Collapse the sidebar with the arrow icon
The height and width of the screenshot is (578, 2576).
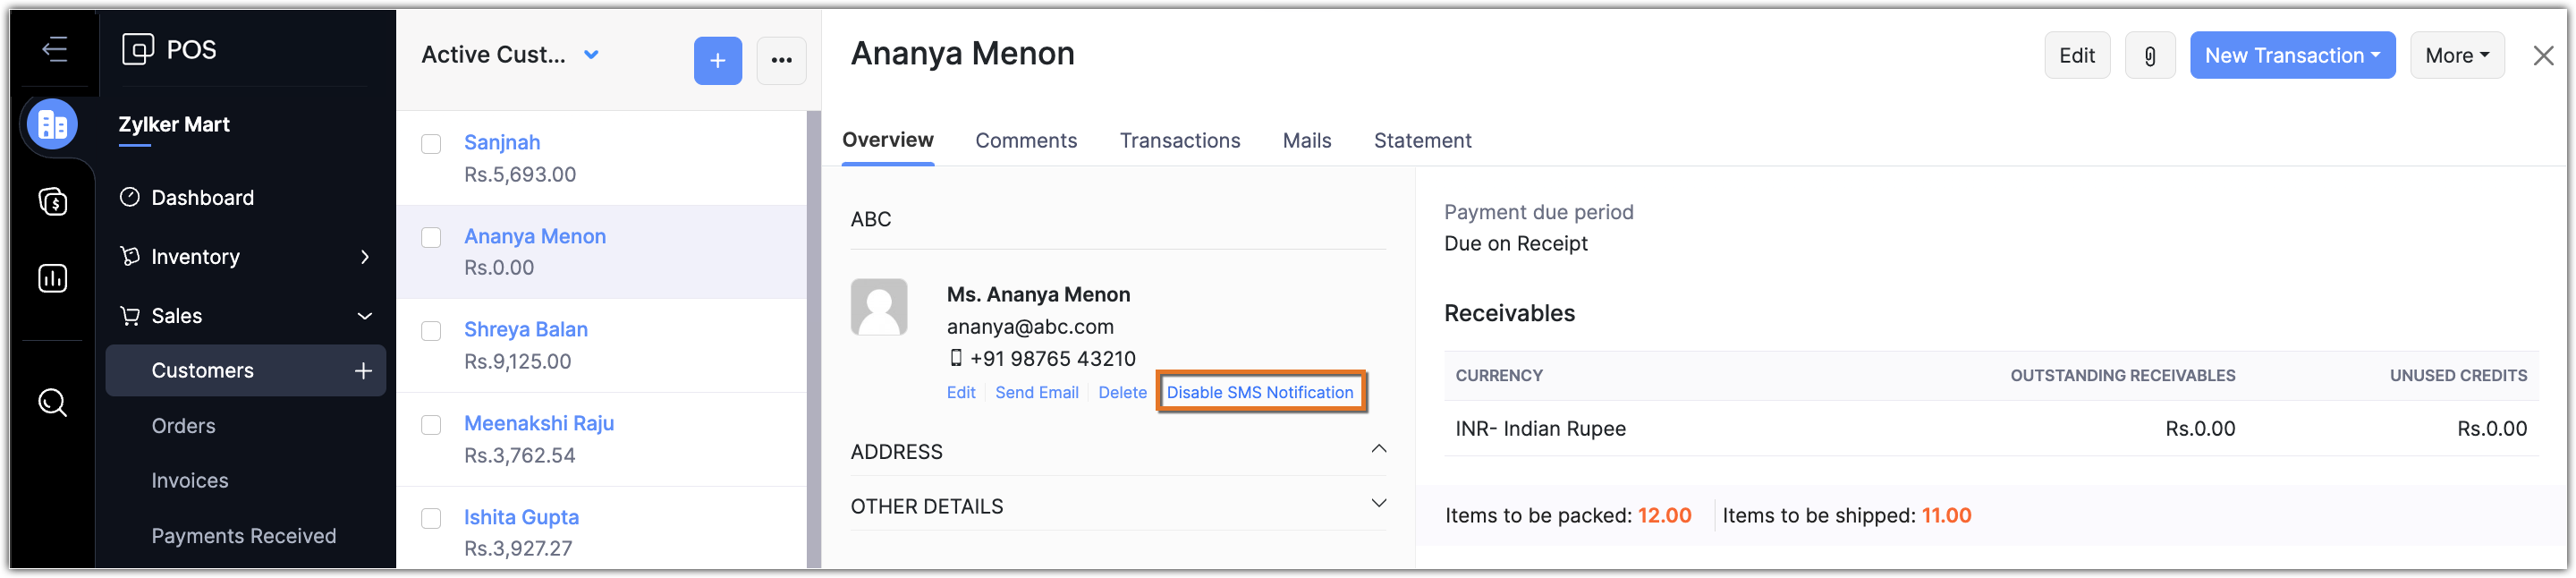(x=55, y=49)
